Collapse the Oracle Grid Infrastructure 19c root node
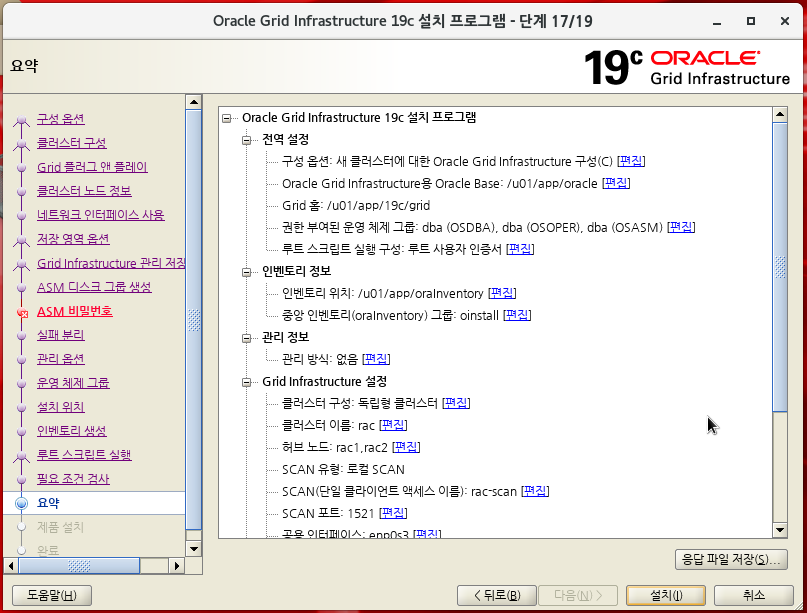 click(x=226, y=118)
